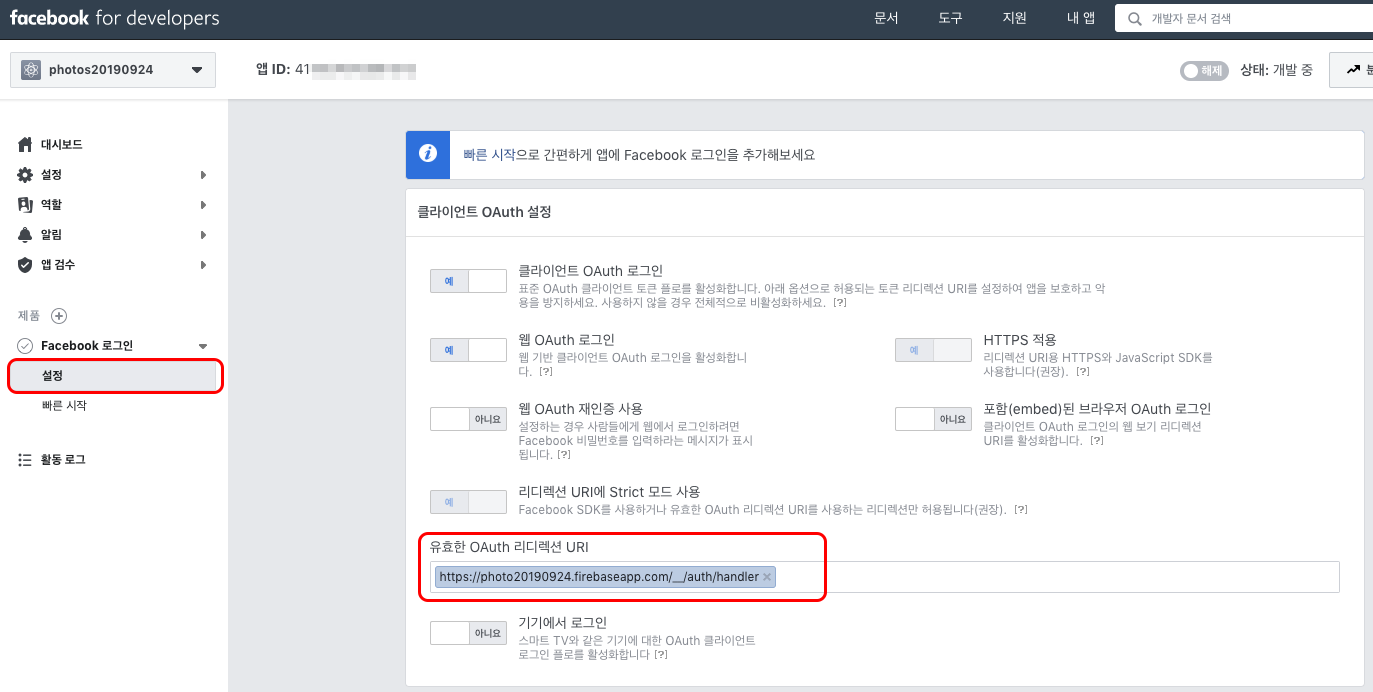Screen dimensions: 1373x692
Task: Click the 상태: 개발 중 status text
Action: click(x=1277, y=70)
